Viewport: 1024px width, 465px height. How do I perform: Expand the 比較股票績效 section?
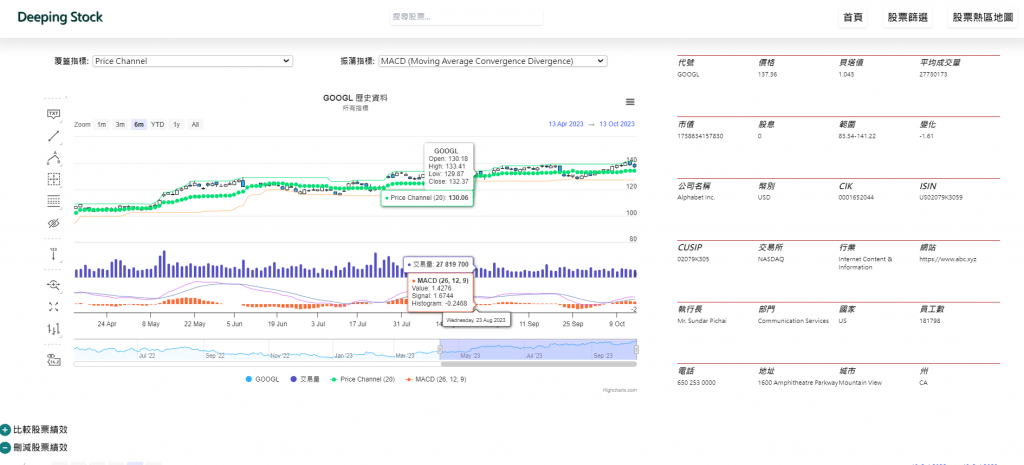pyautogui.click(x=40, y=430)
